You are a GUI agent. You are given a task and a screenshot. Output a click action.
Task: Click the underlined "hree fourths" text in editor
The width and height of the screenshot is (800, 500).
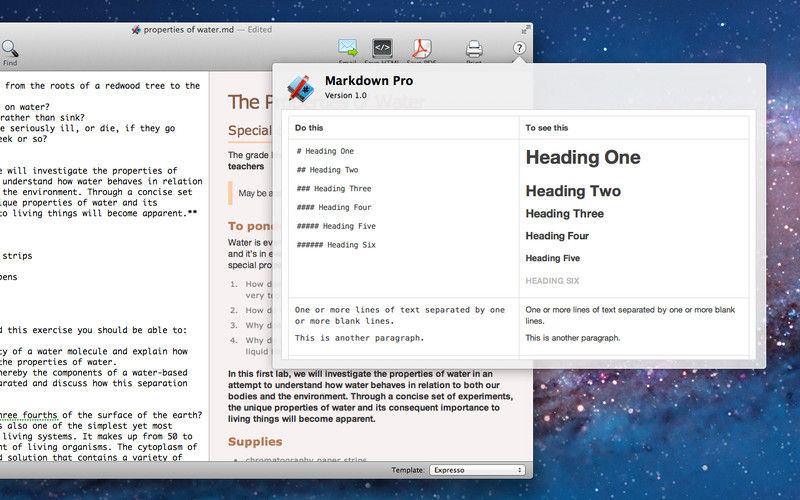click(29, 415)
